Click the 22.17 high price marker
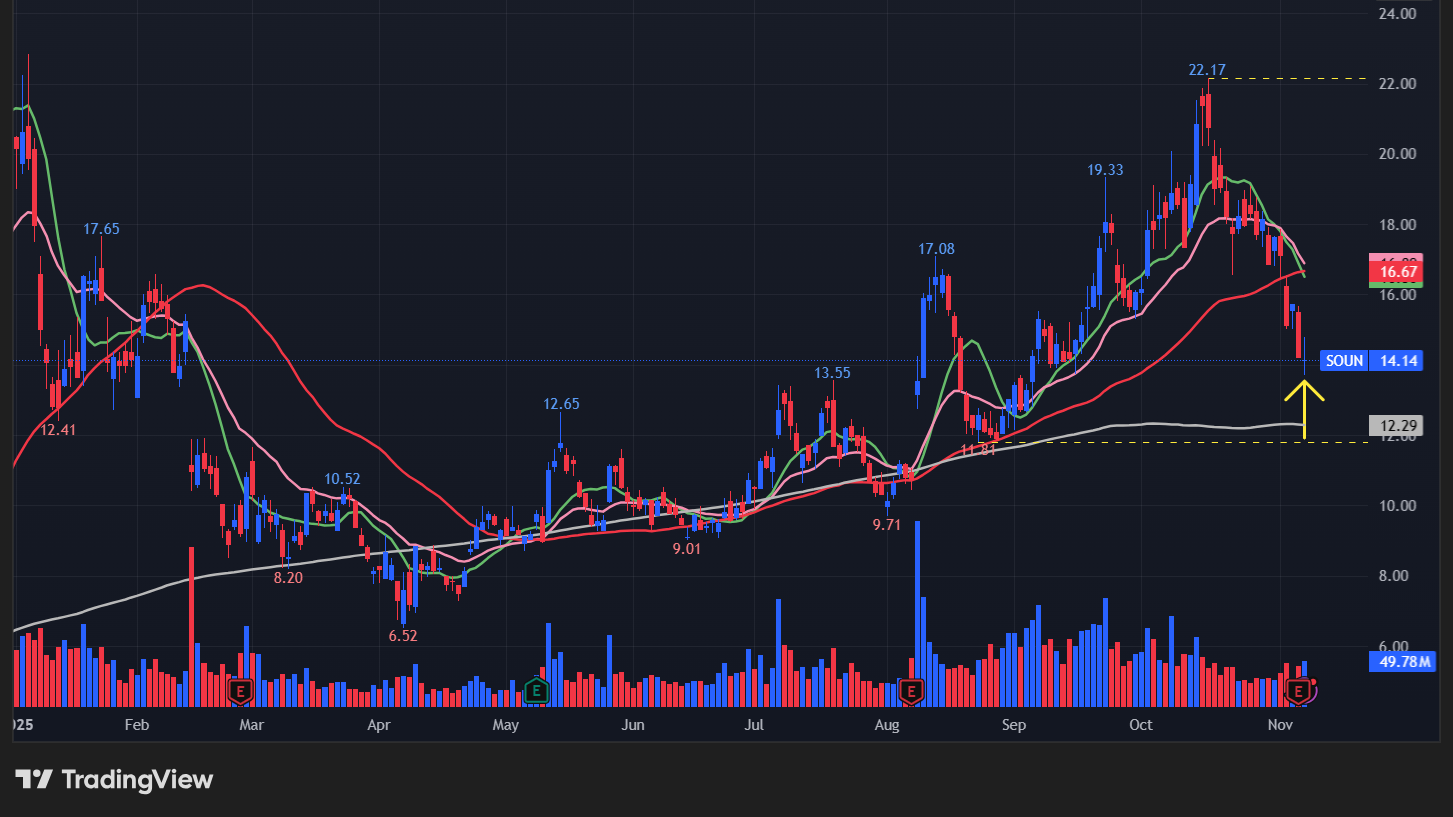Viewport: 1453px width, 817px height. [x=1207, y=70]
